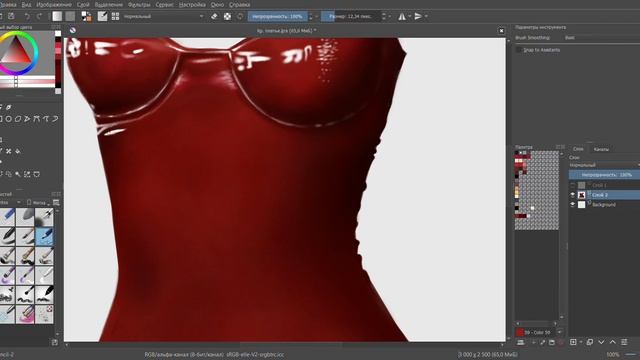Adjust the layer Opacity slider in Layers panel
The width and height of the screenshot is (640, 360).
point(604,175)
